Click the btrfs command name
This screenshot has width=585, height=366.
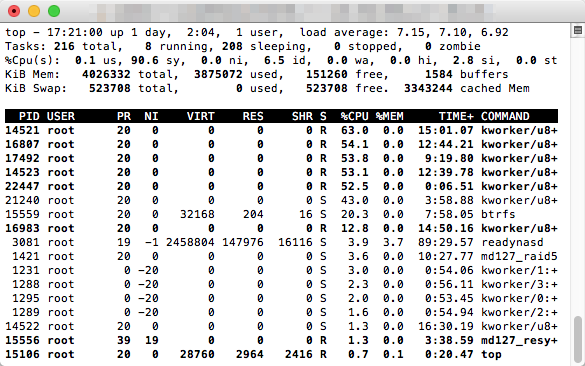[x=498, y=215]
